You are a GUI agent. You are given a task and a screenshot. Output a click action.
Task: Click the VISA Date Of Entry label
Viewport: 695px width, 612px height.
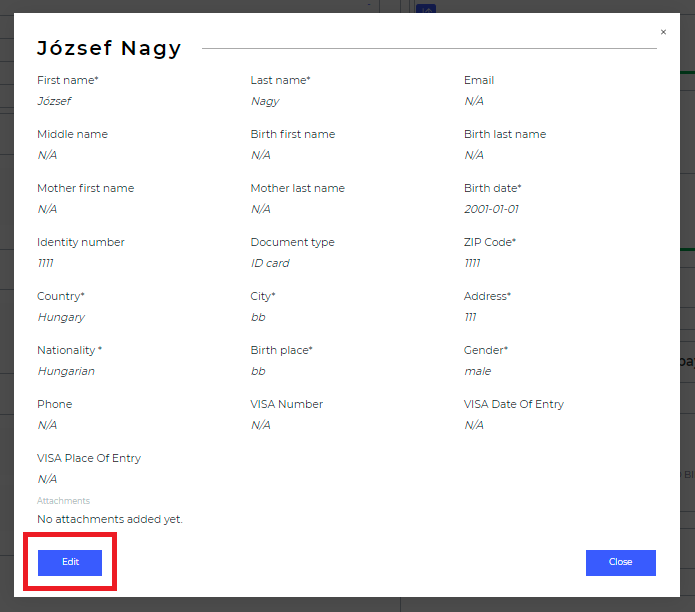click(514, 404)
